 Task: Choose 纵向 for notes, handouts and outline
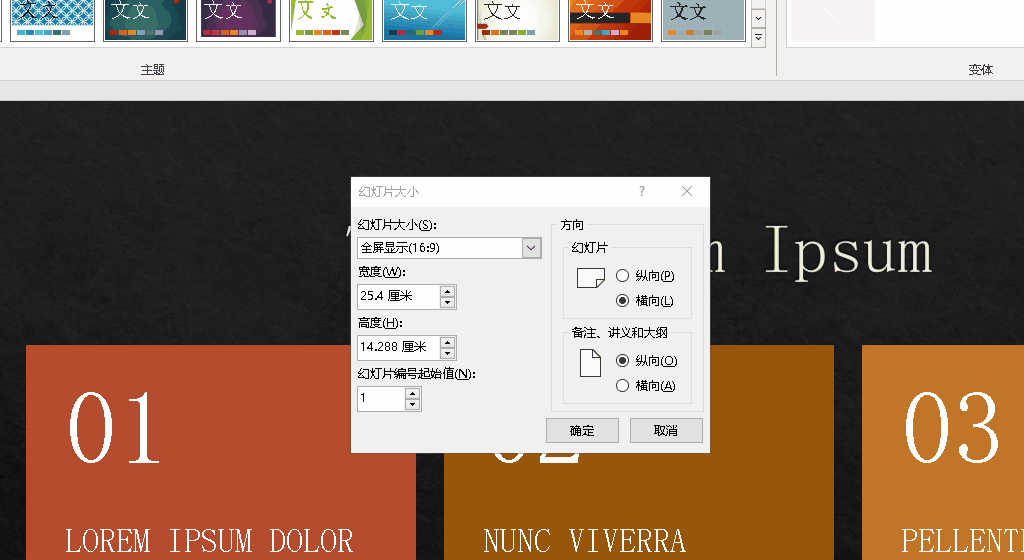coord(623,361)
